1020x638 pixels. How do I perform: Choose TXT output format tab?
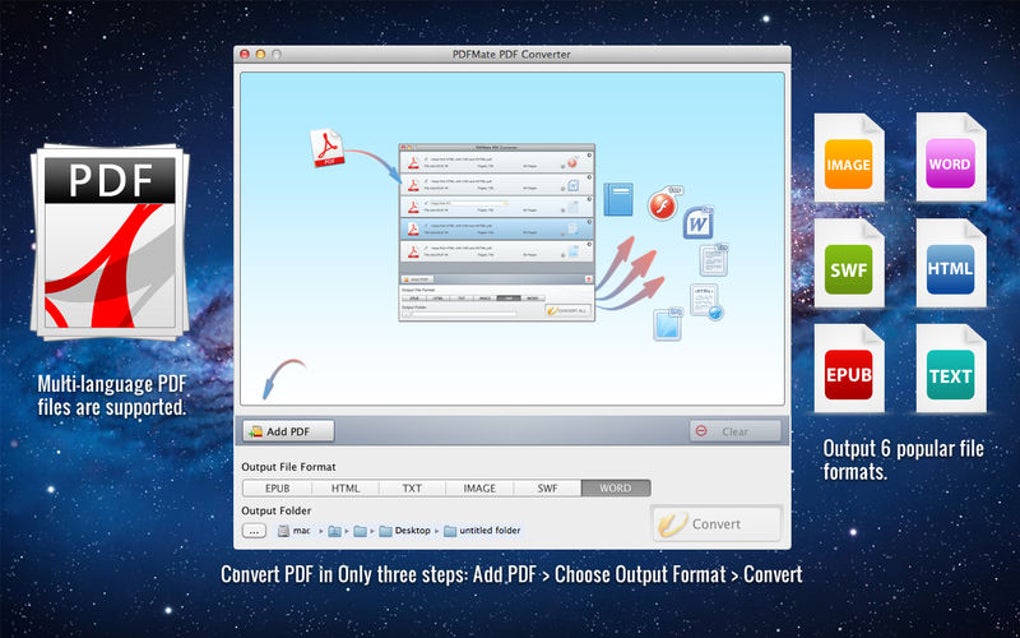(x=412, y=488)
